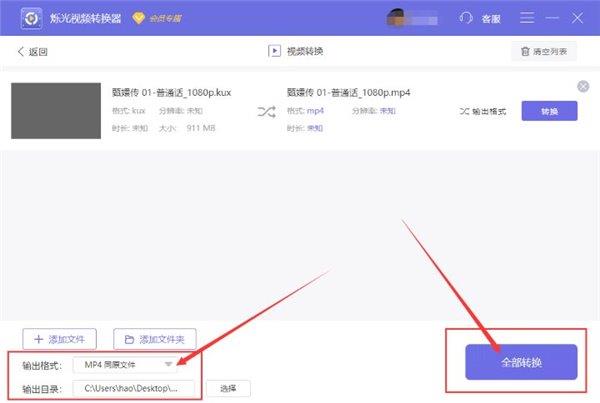Add files with 添加文件 button
This screenshot has height=403, width=600.
tap(59, 339)
